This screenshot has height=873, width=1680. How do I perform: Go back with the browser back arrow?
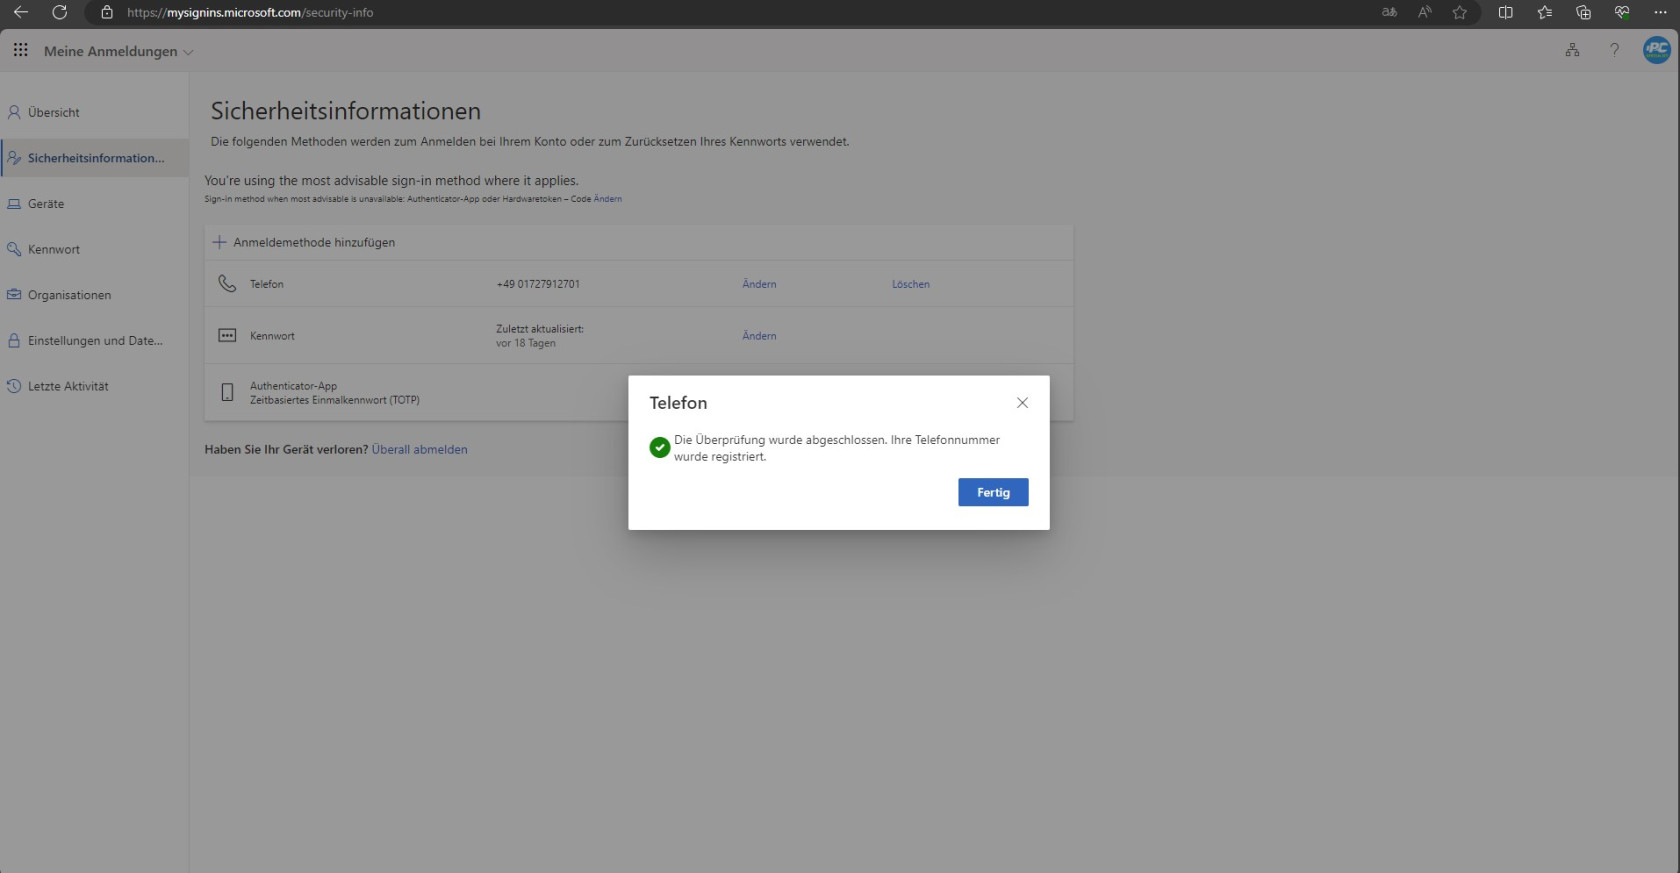[x=20, y=13]
